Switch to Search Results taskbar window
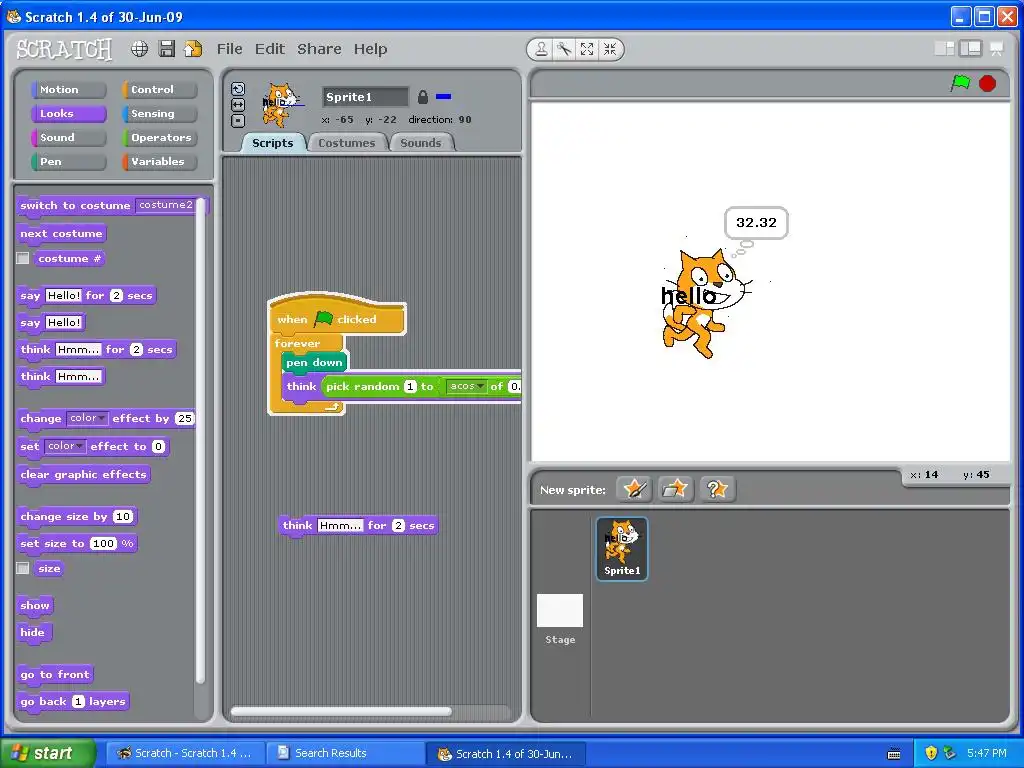Viewport: 1024px width, 768px height. (x=345, y=753)
